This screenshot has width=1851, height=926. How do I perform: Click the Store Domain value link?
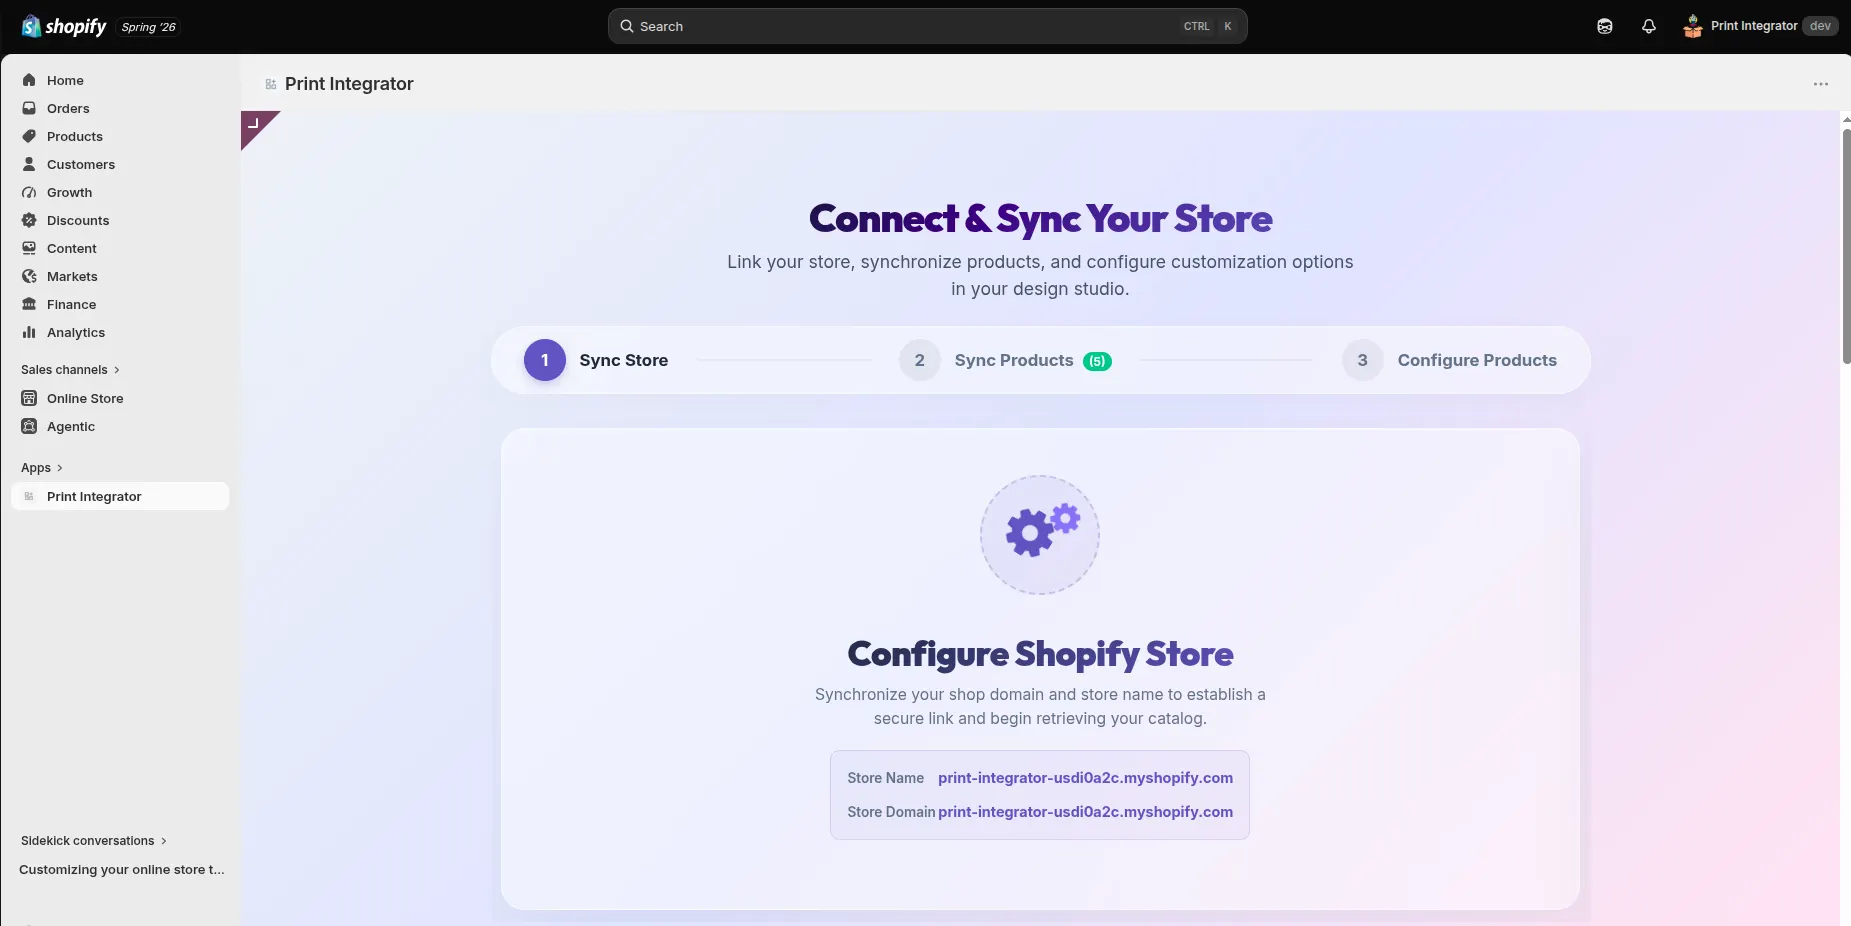1085,812
